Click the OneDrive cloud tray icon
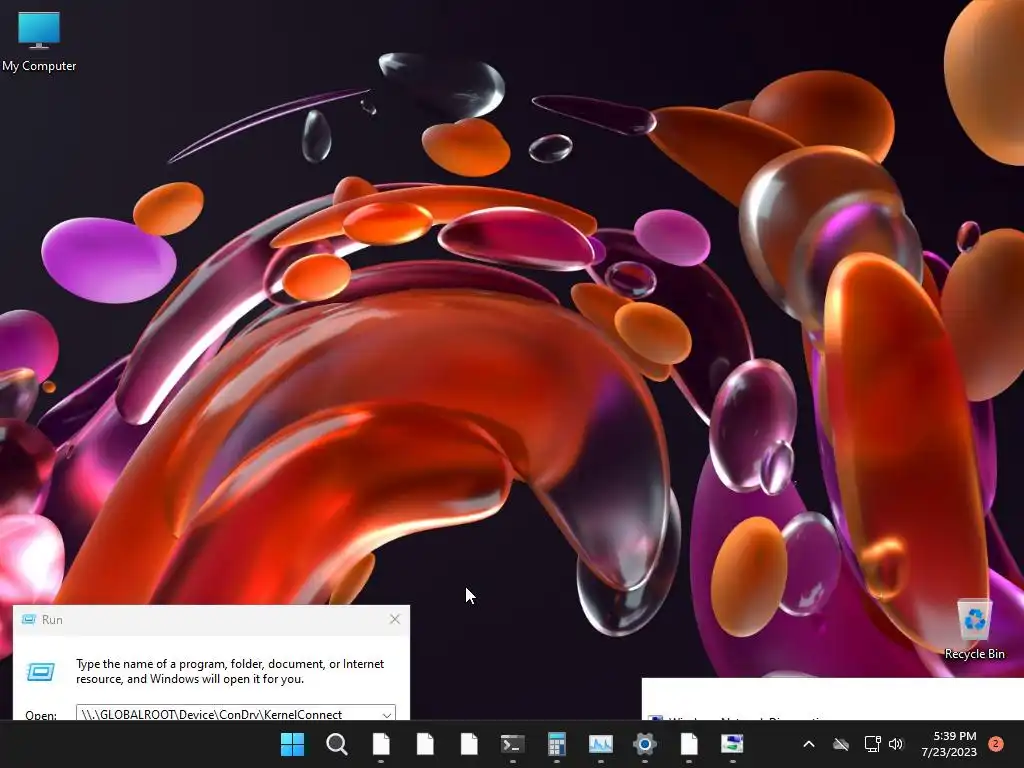 pyautogui.click(x=841, y=744)
